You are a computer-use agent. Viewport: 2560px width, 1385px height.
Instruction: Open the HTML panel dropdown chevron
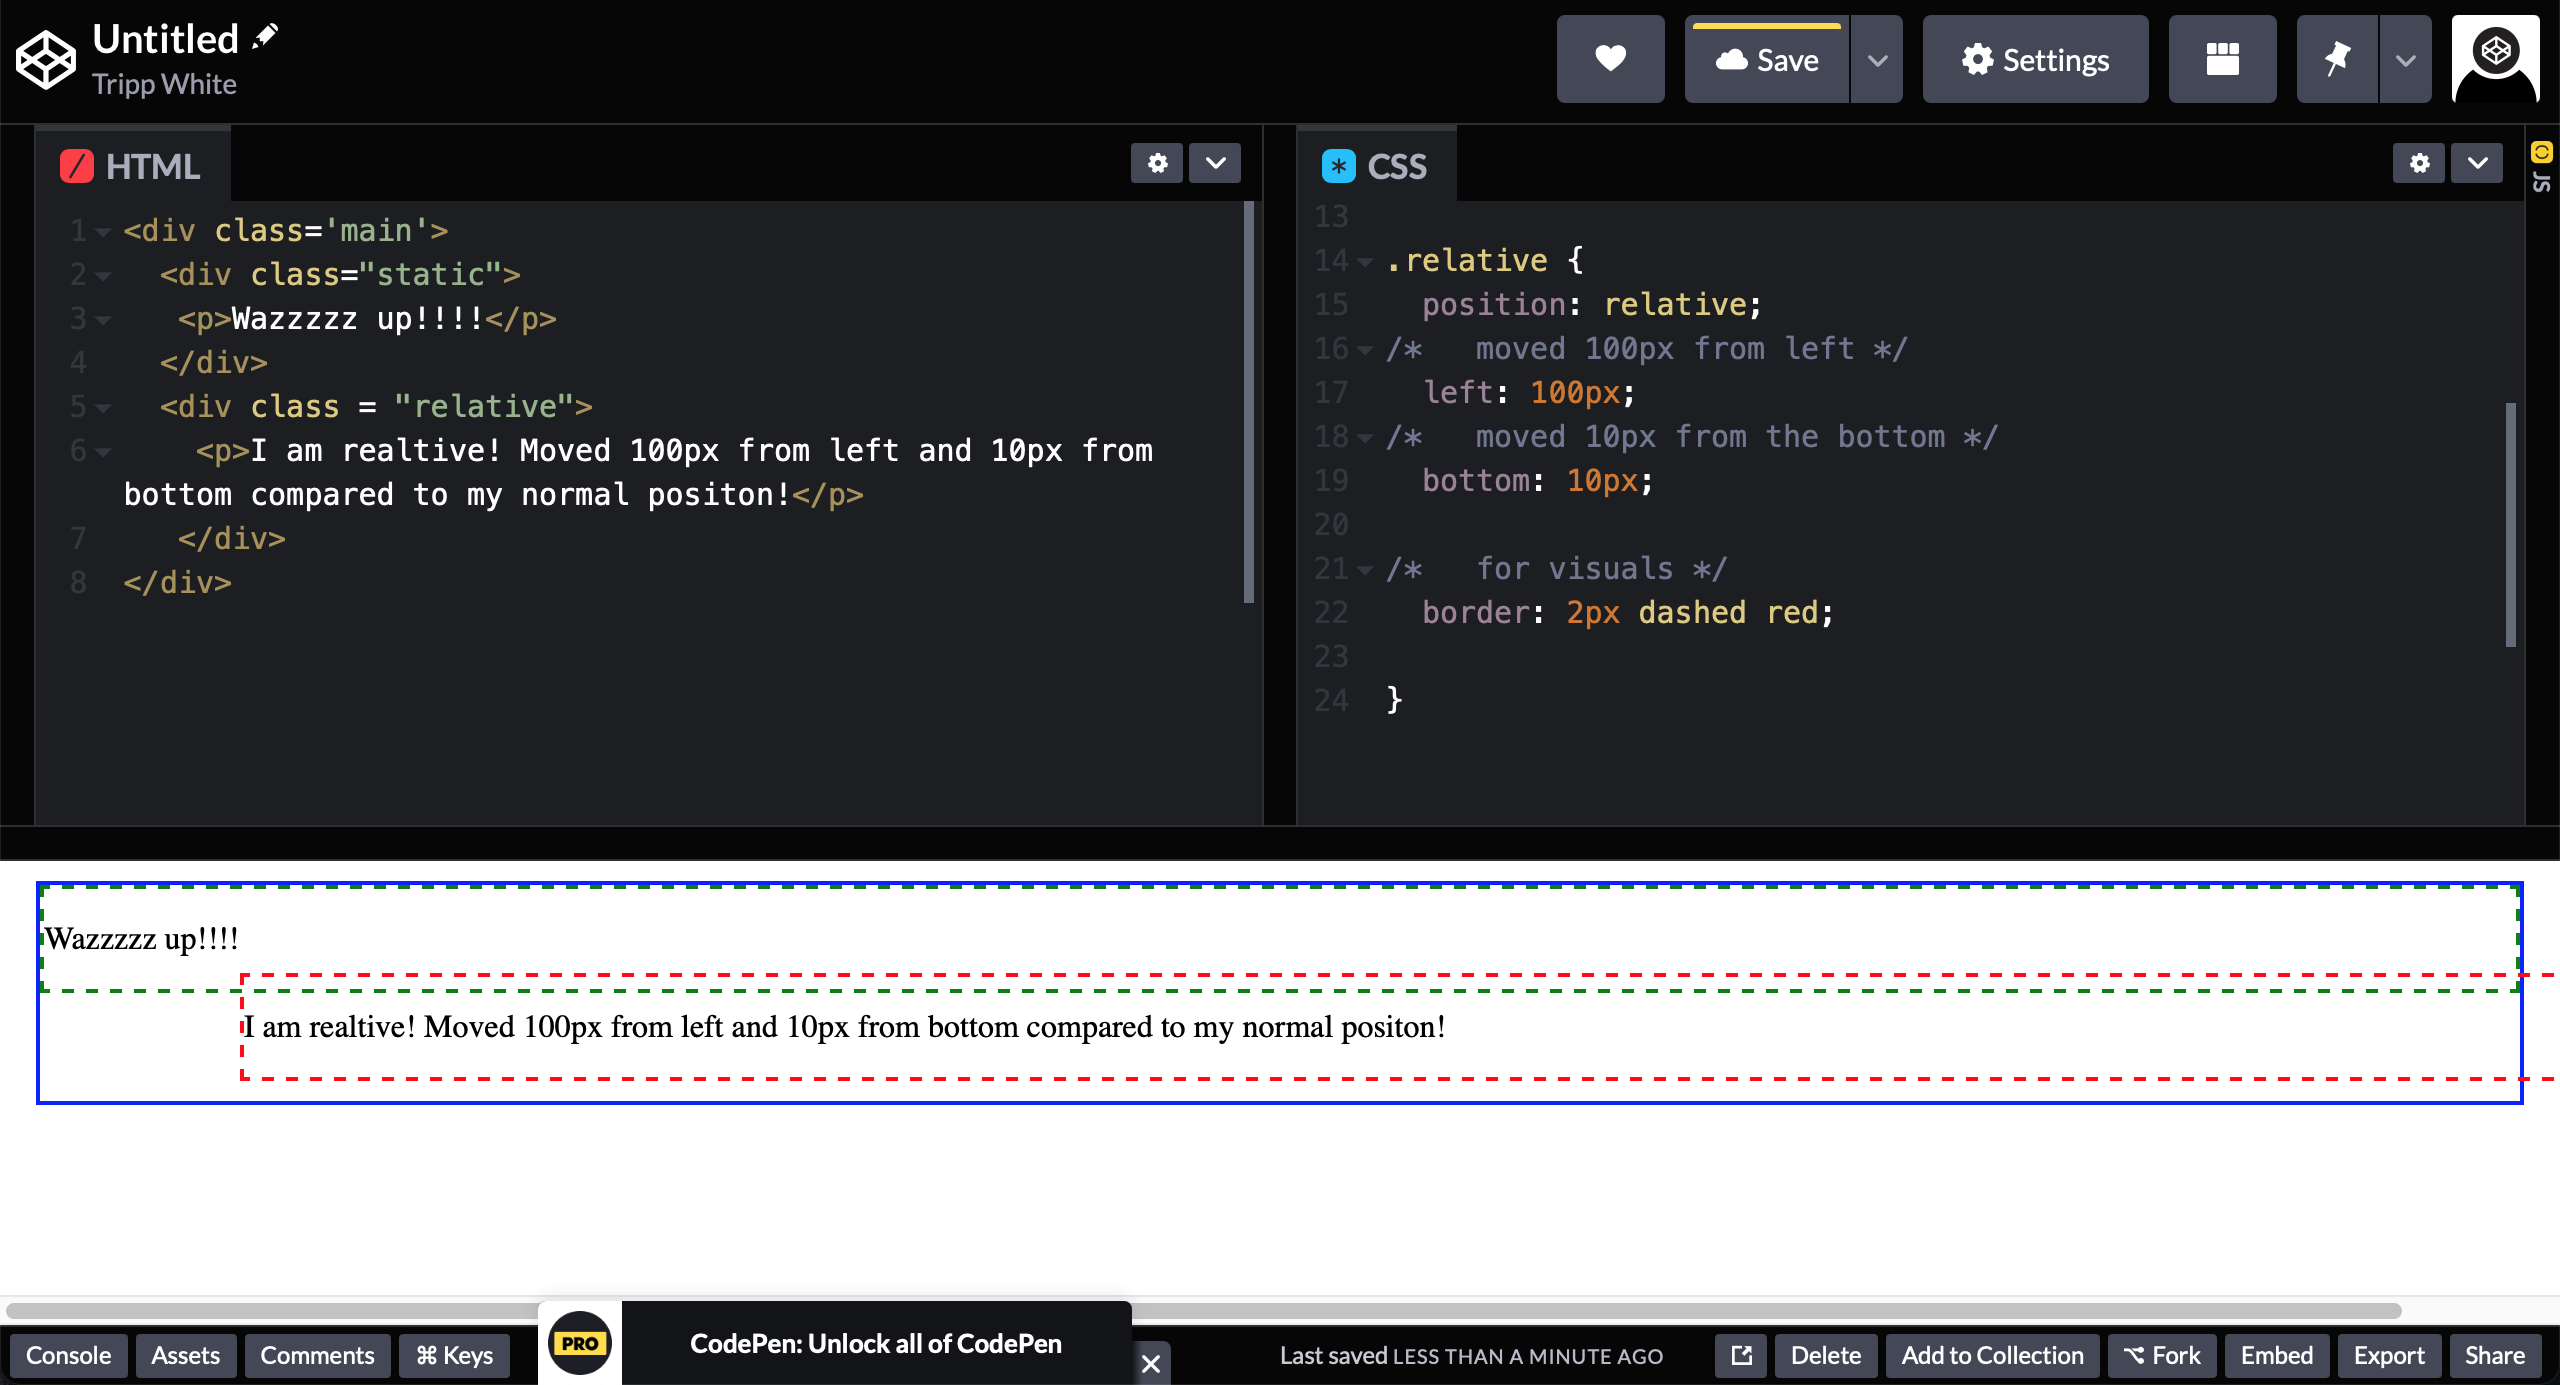[x=1215, y=163]
